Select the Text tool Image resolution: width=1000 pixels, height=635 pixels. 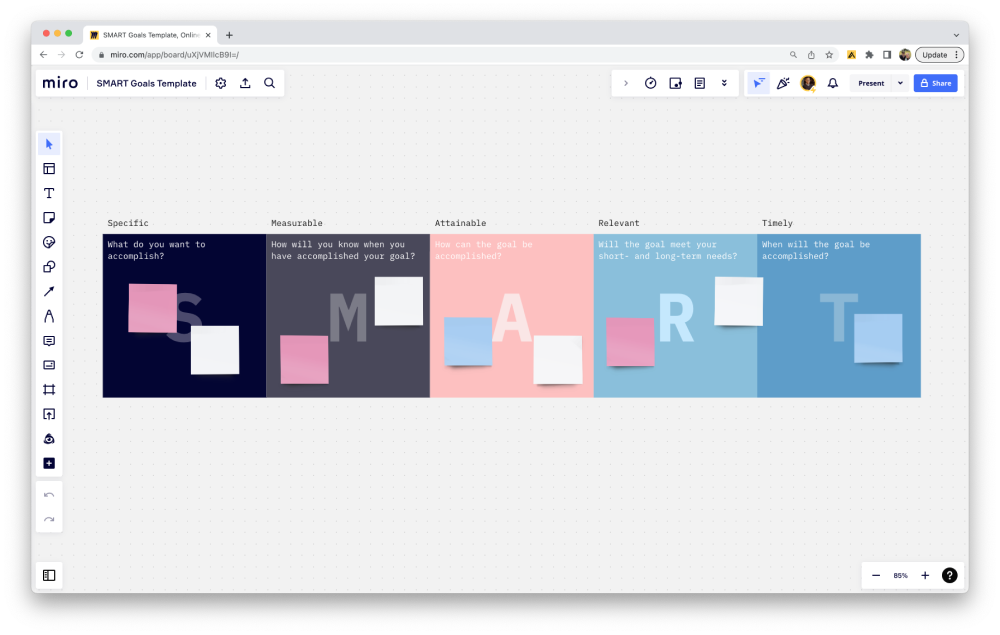coord(49,193)
